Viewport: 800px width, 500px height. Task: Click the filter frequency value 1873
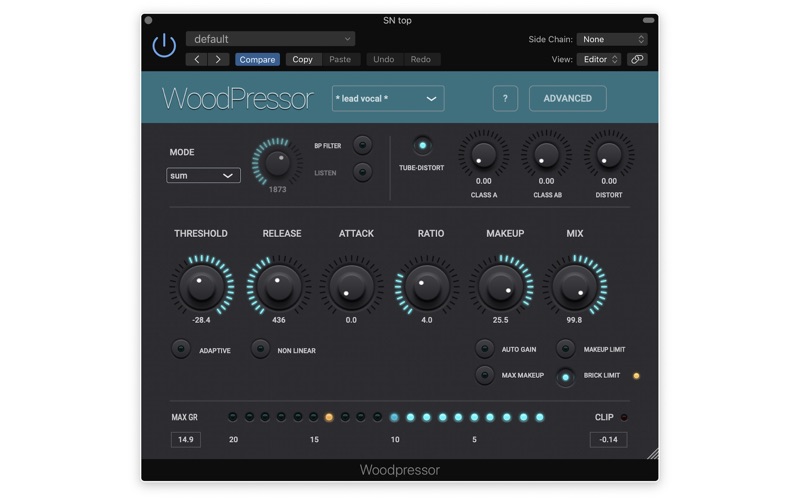(278, 189)
